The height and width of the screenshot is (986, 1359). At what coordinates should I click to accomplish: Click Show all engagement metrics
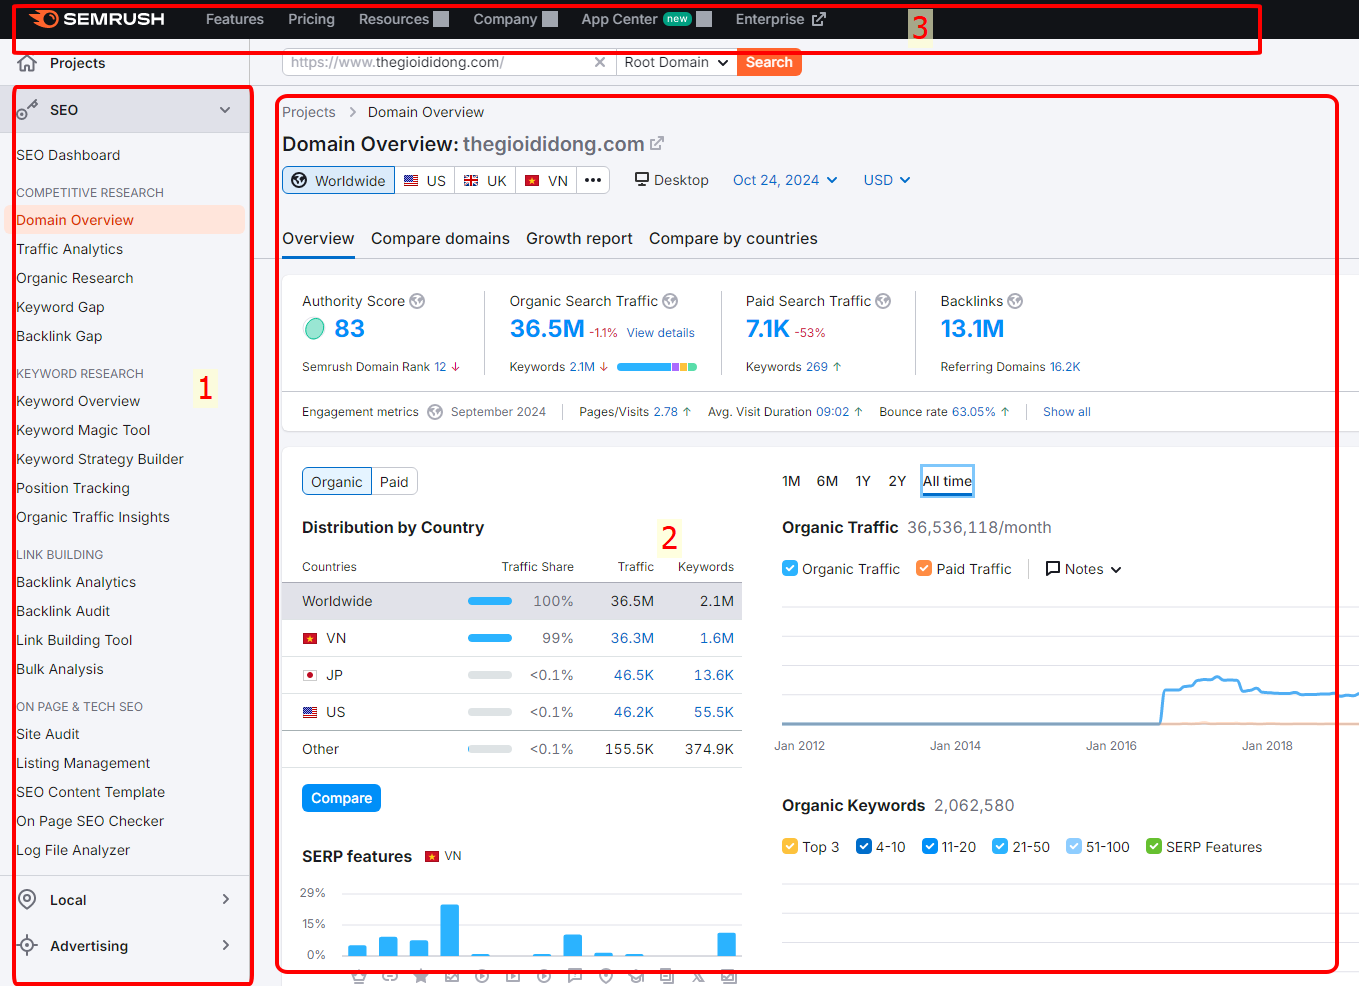(1067, 412)
